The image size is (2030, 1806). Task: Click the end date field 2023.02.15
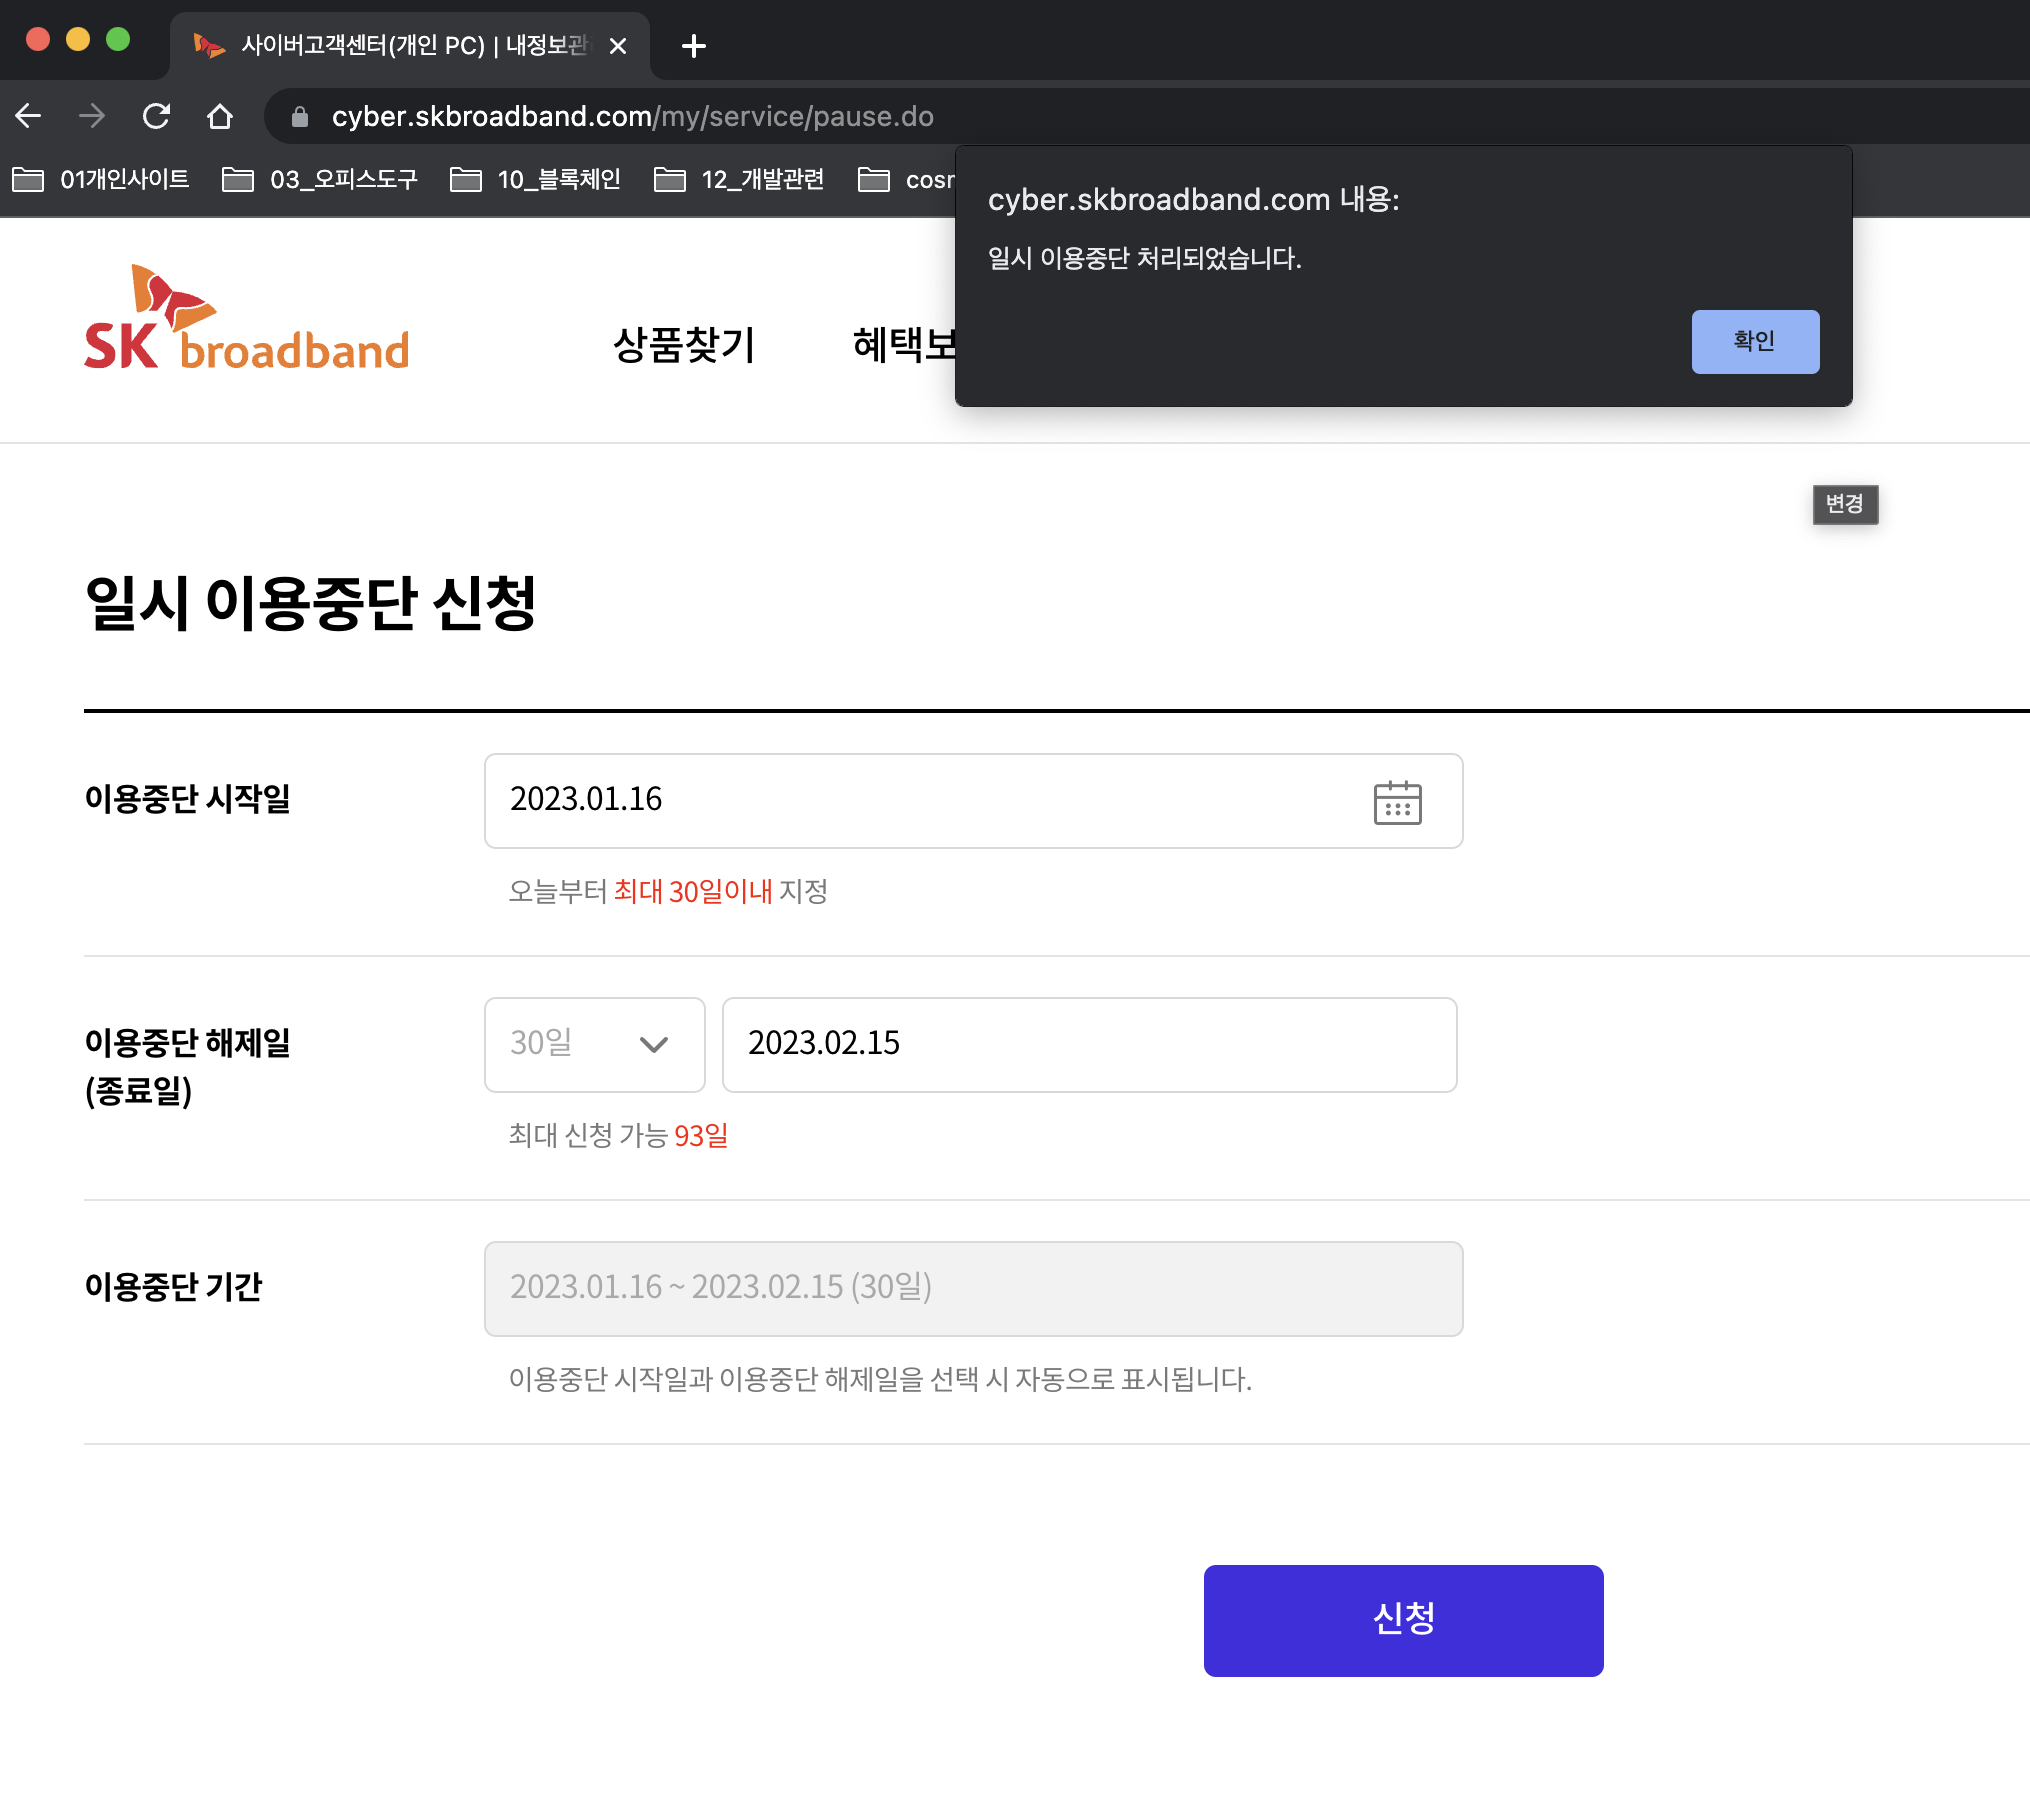pos(1088,1044)
